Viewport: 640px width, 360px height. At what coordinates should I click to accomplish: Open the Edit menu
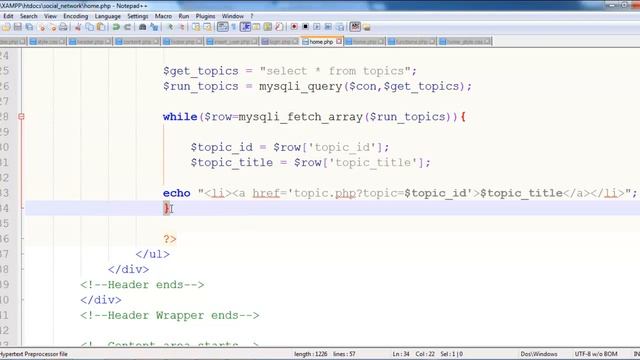pos(8,16)
